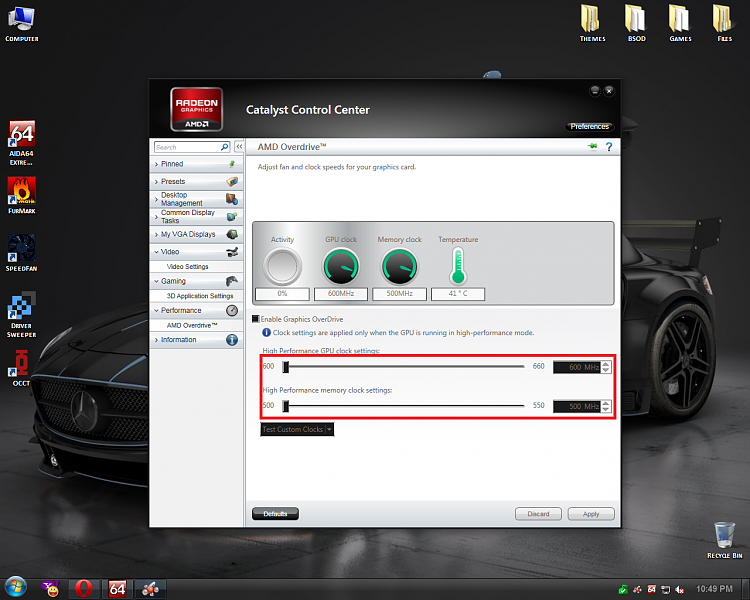Click the taskbar clock showing 10:49 PM
This screenshot has height=600, width=750.
pos(714,589)
